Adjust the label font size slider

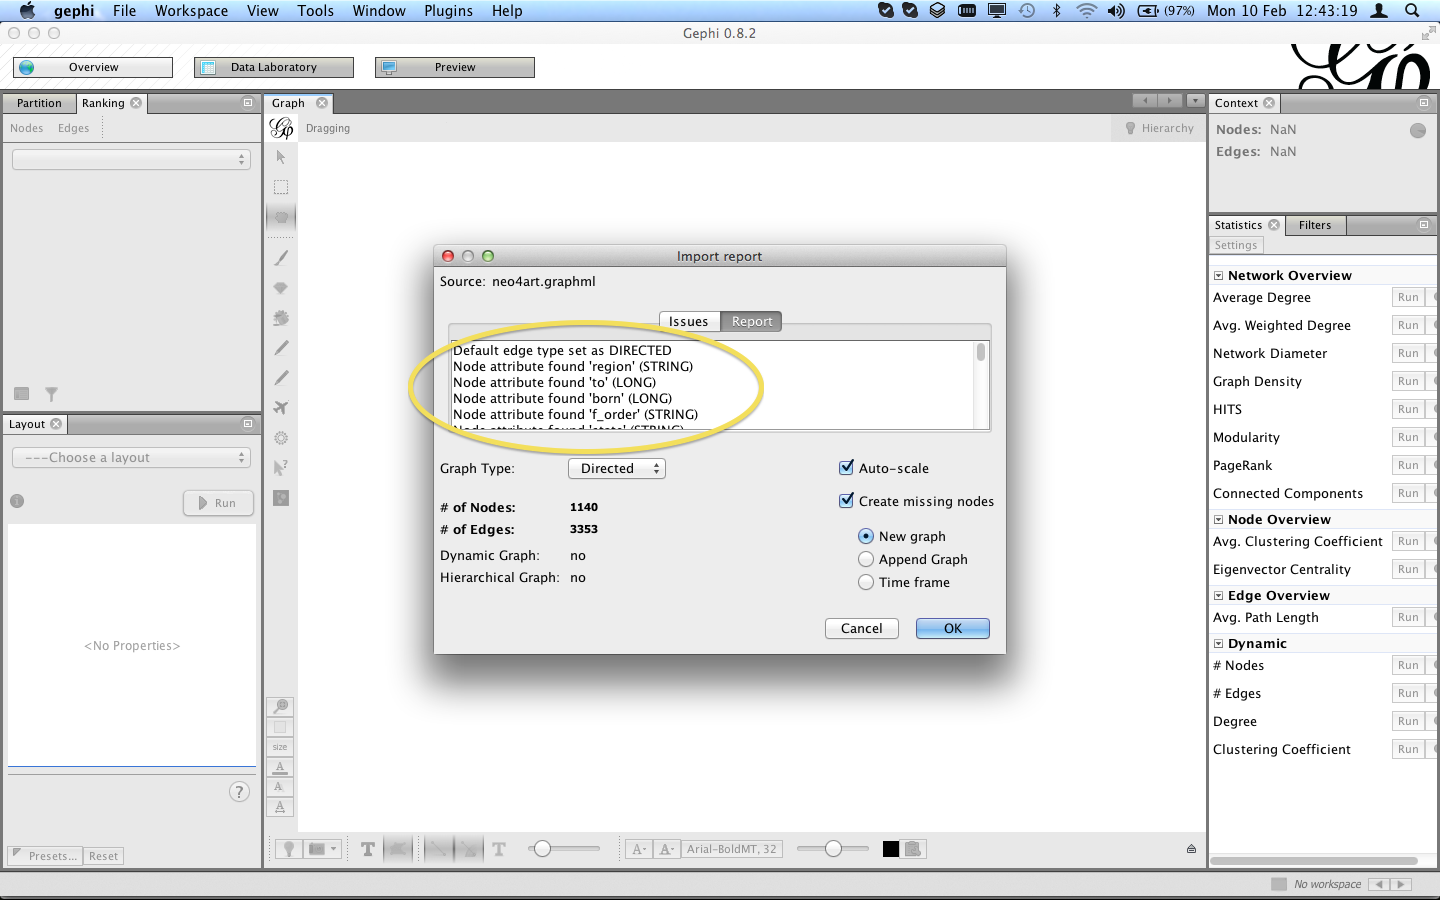833,849
